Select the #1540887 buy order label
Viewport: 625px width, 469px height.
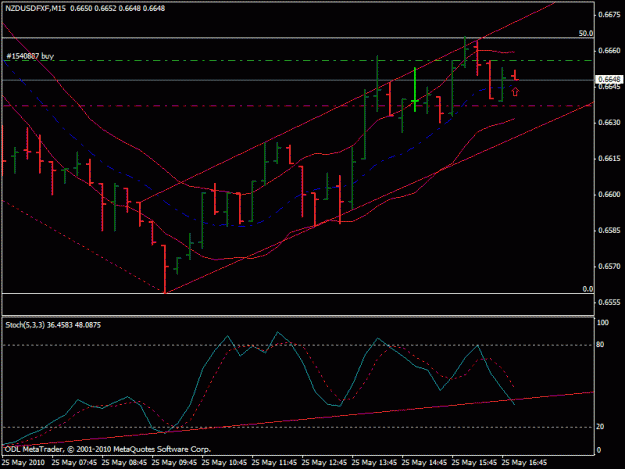[30, 56]
